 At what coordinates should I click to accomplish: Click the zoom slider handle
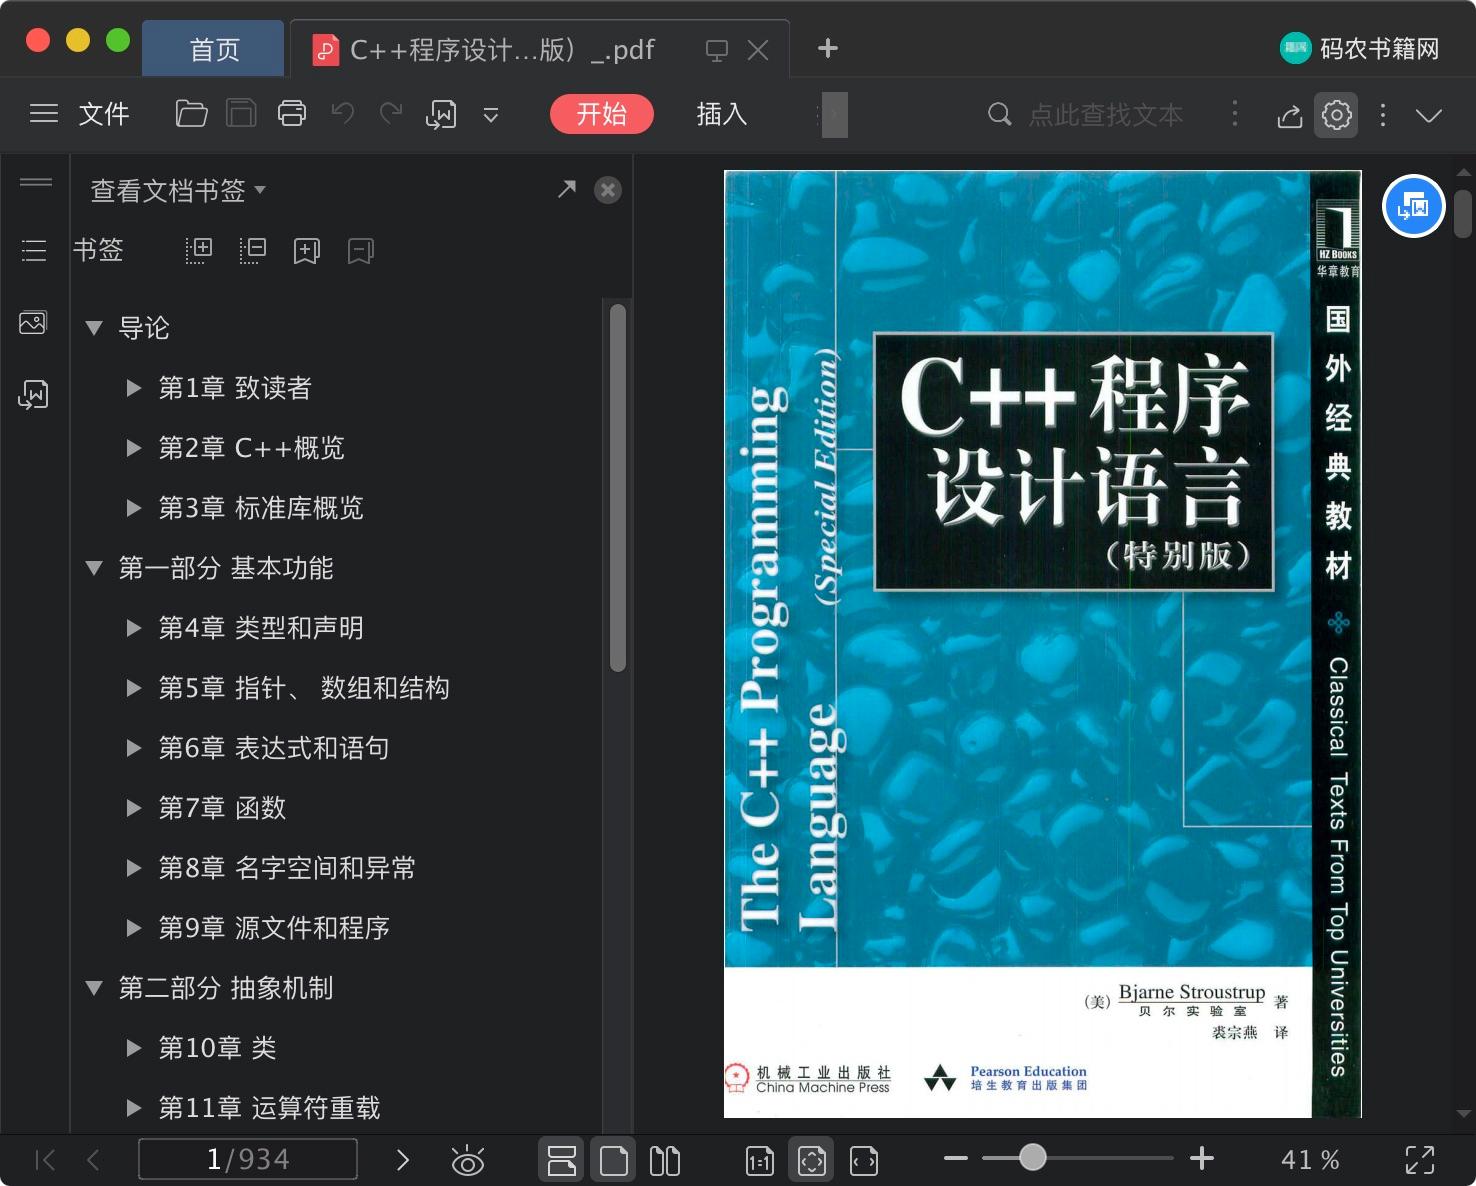tap(1032, 1158)
